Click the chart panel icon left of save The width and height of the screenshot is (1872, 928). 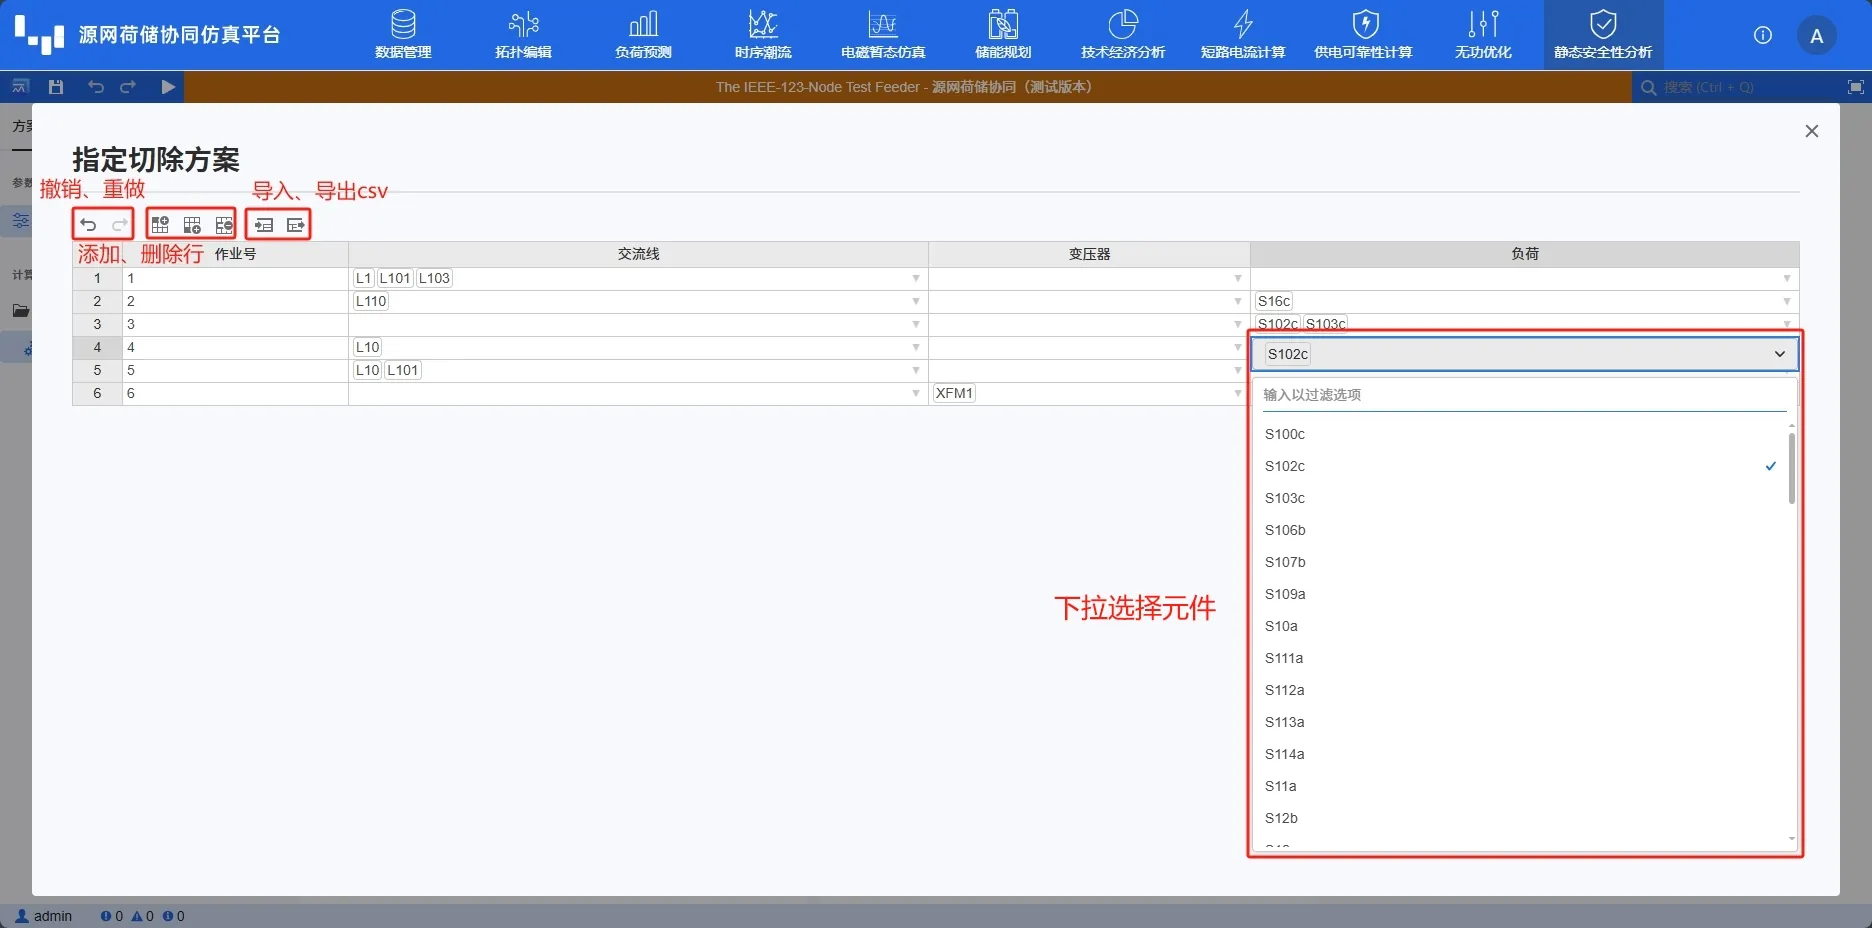click(20, 87)
